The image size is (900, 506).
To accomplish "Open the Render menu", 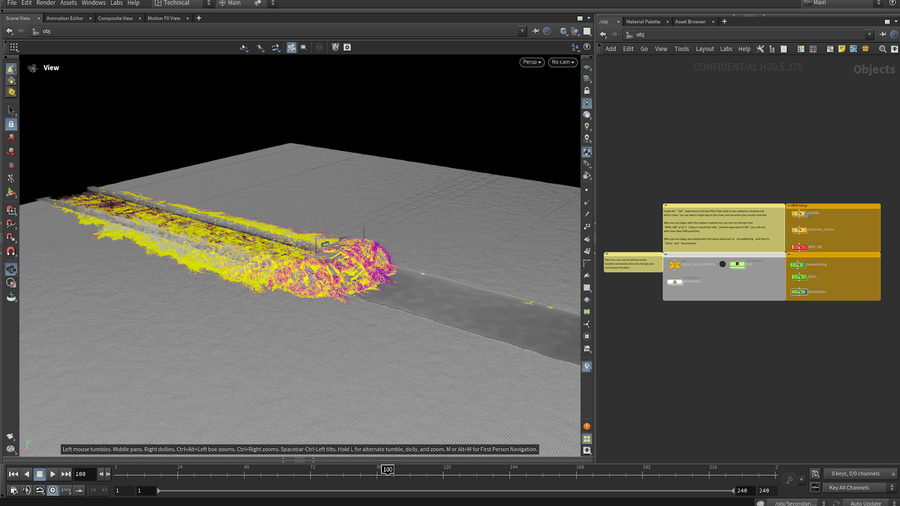I will pyautogui.click(x=46, y=3).
